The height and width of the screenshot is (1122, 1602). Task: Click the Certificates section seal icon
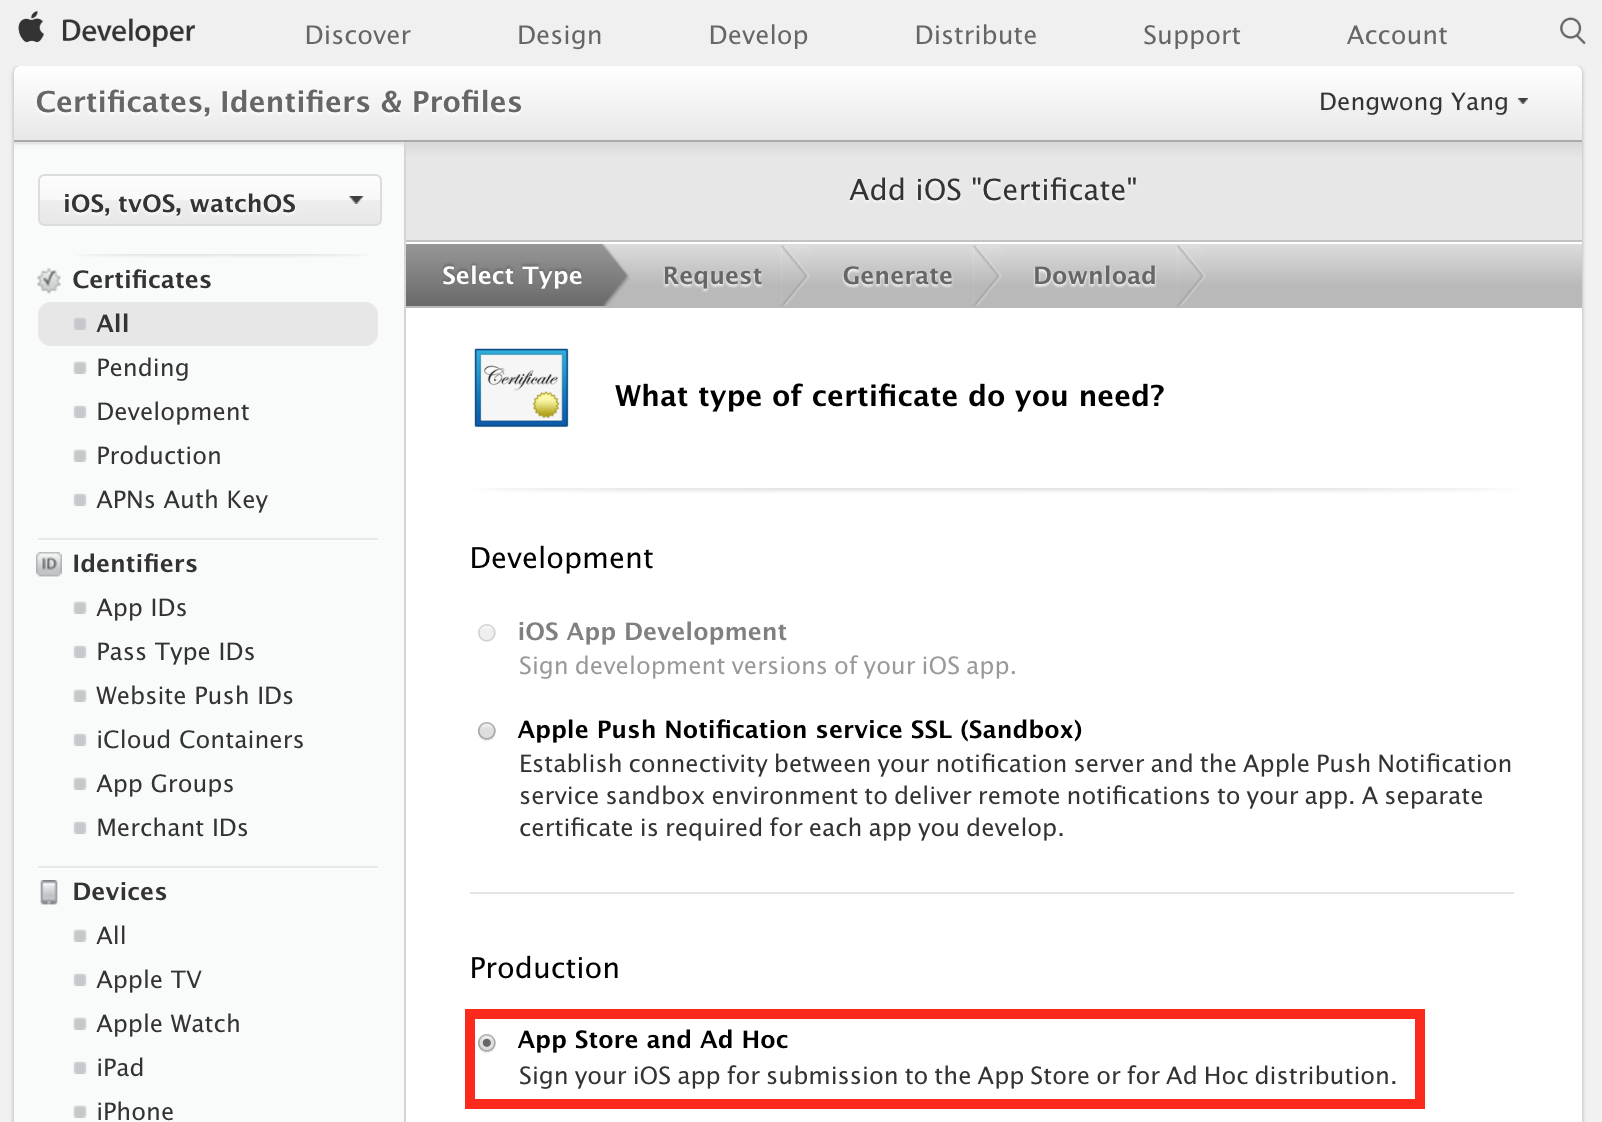click(x=49, y=280)
